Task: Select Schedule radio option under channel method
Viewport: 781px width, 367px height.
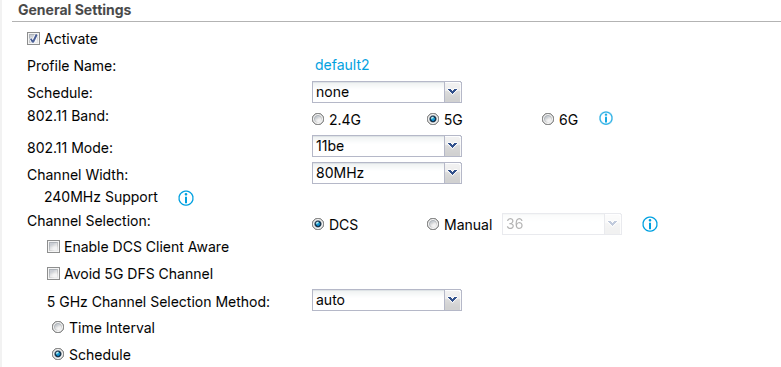Action: pos(58,355)
